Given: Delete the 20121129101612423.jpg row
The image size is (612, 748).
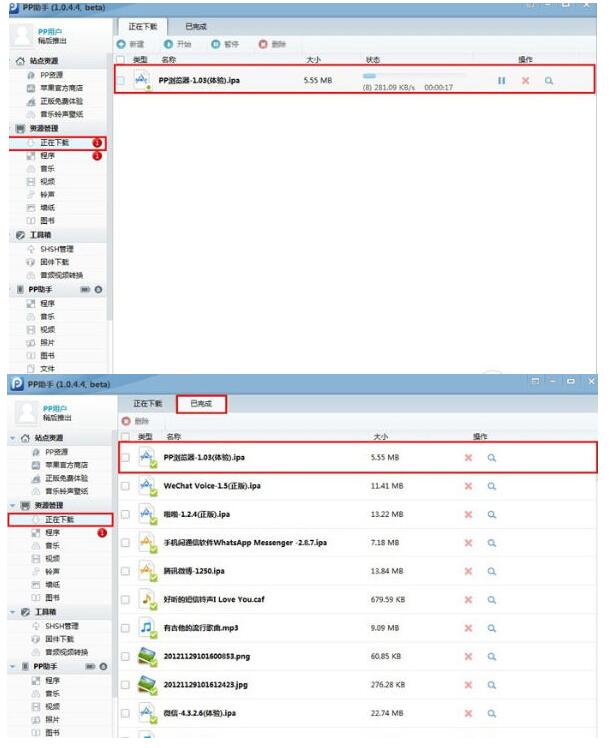Looking at the screenshot, I should [468, 685].
